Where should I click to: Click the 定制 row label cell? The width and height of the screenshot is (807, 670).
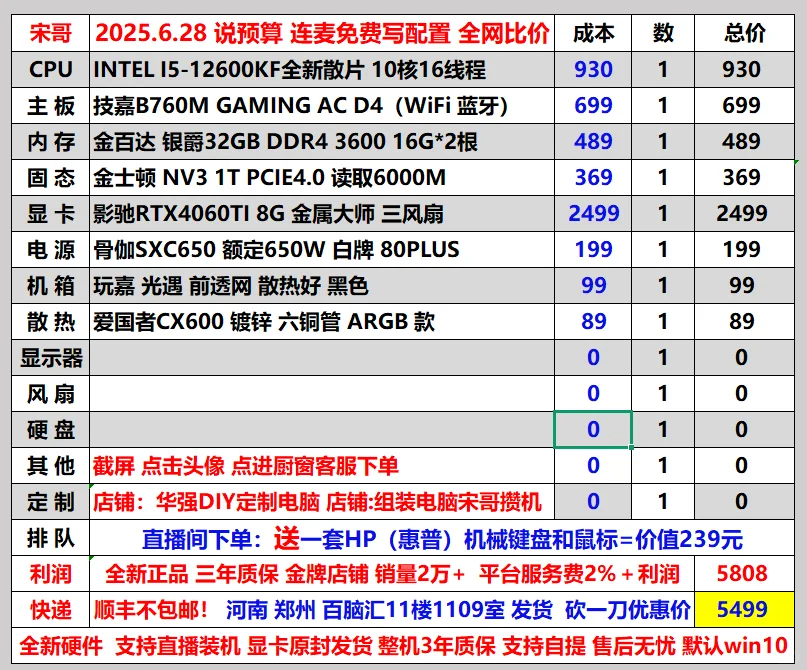click(x=50, y=502)
